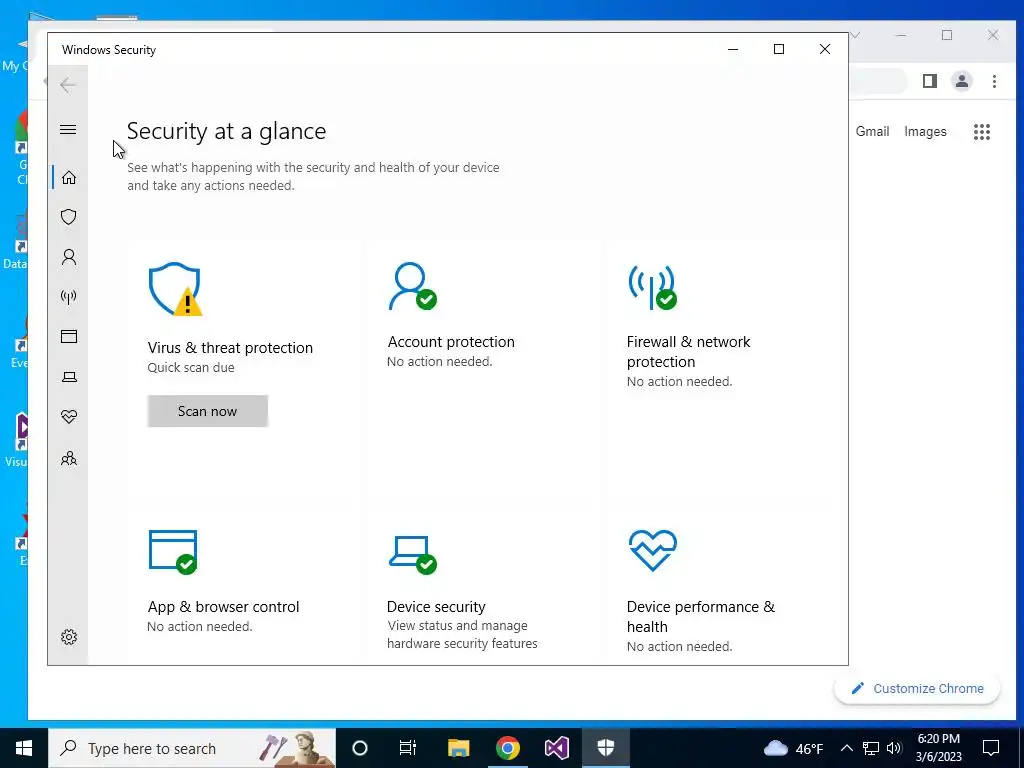Open the Windows Start menu
Screen dimensions: 1024x768
[x=24, y=748]
